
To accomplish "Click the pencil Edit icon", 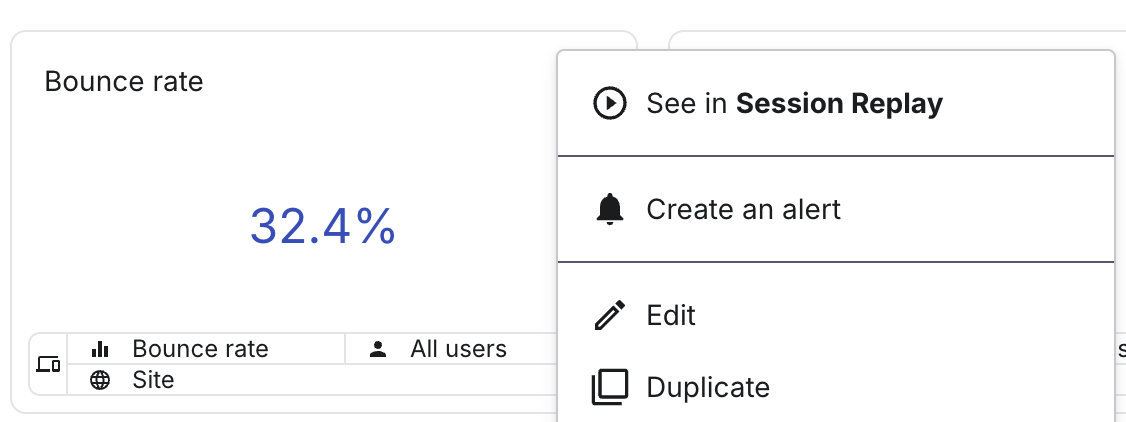I will [x=610, y=314].
